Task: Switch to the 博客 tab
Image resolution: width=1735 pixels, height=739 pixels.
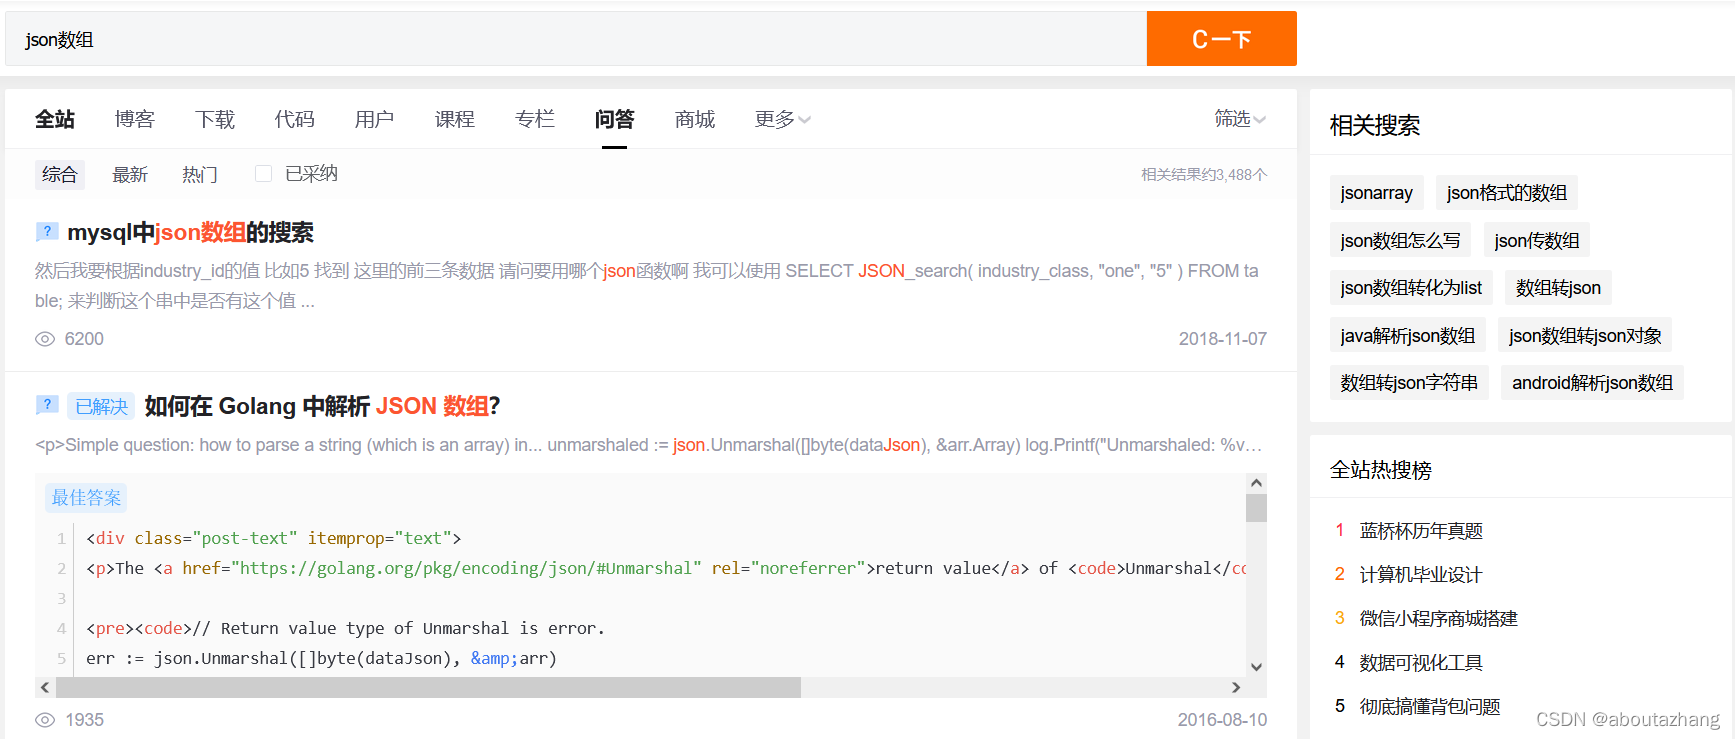Action: coord(135,119)
